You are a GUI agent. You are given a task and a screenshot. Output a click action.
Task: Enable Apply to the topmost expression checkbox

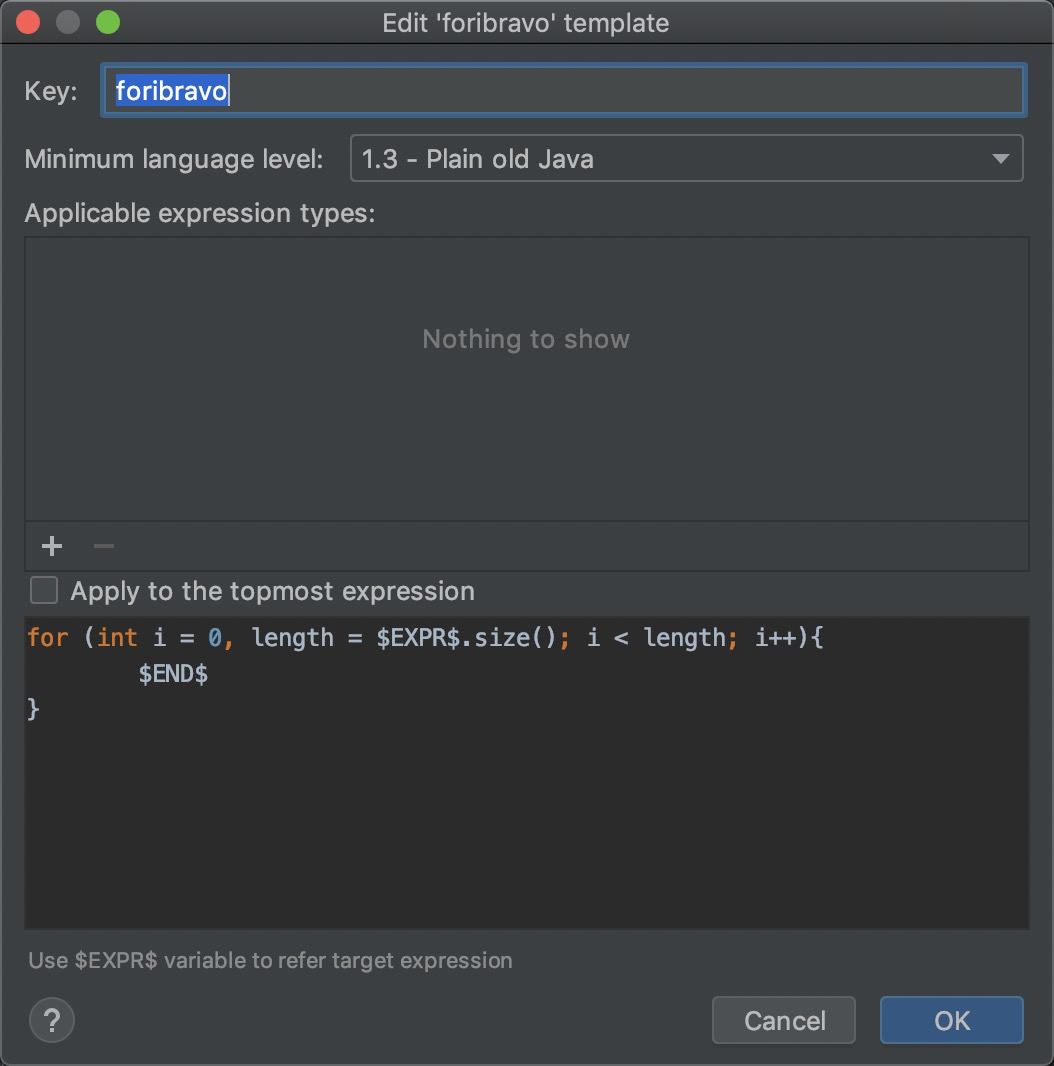point(44,591)
